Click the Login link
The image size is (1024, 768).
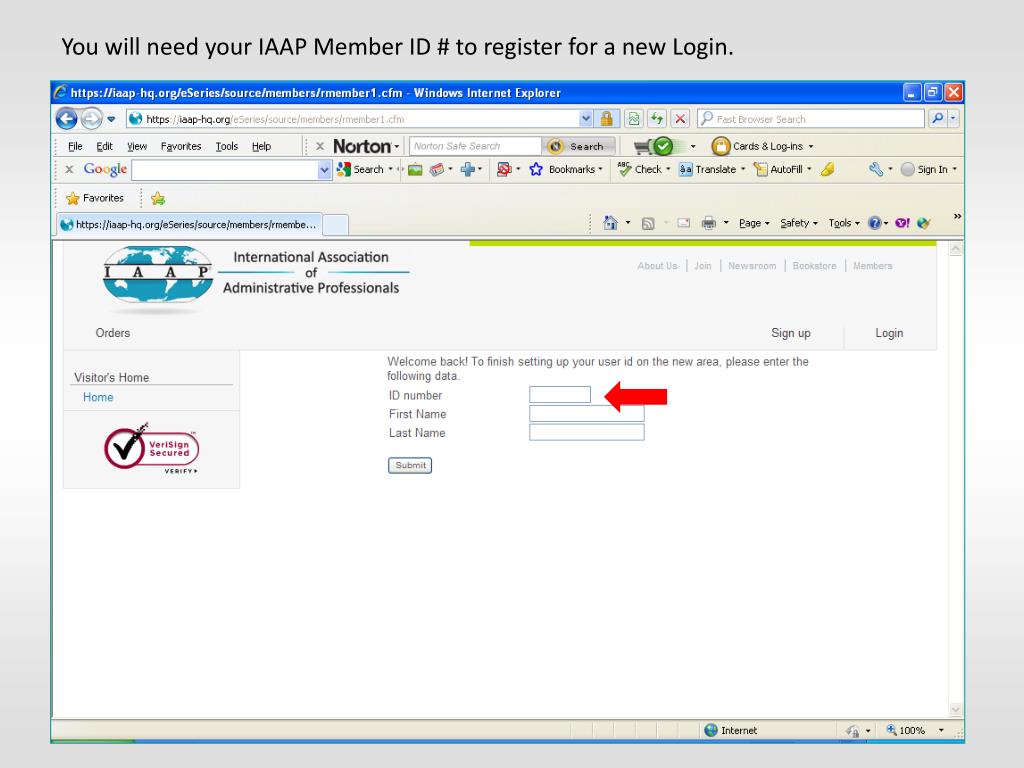coord(889,333)
